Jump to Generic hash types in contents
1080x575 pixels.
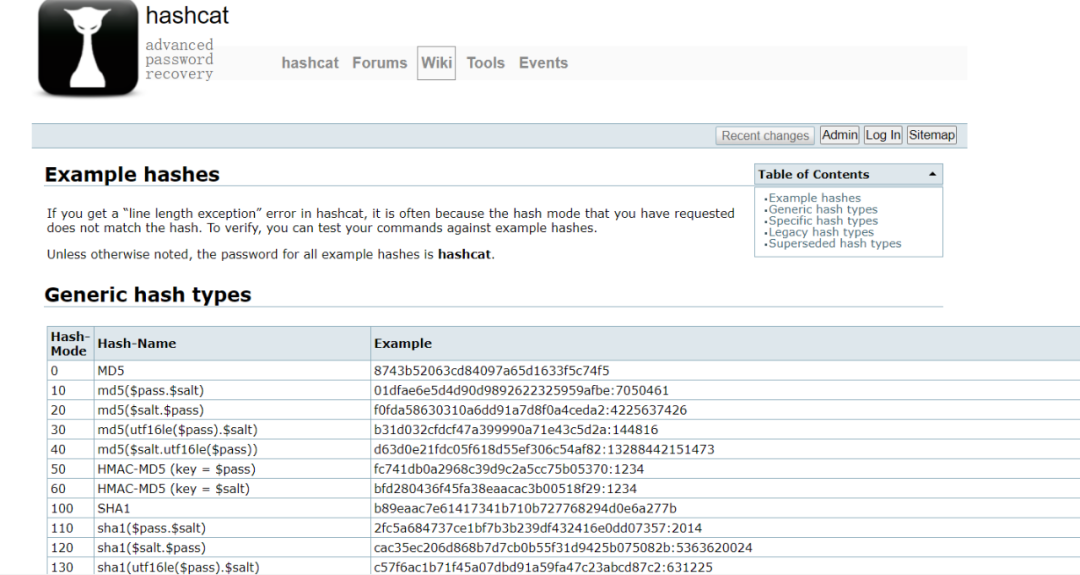click(823, 209)
